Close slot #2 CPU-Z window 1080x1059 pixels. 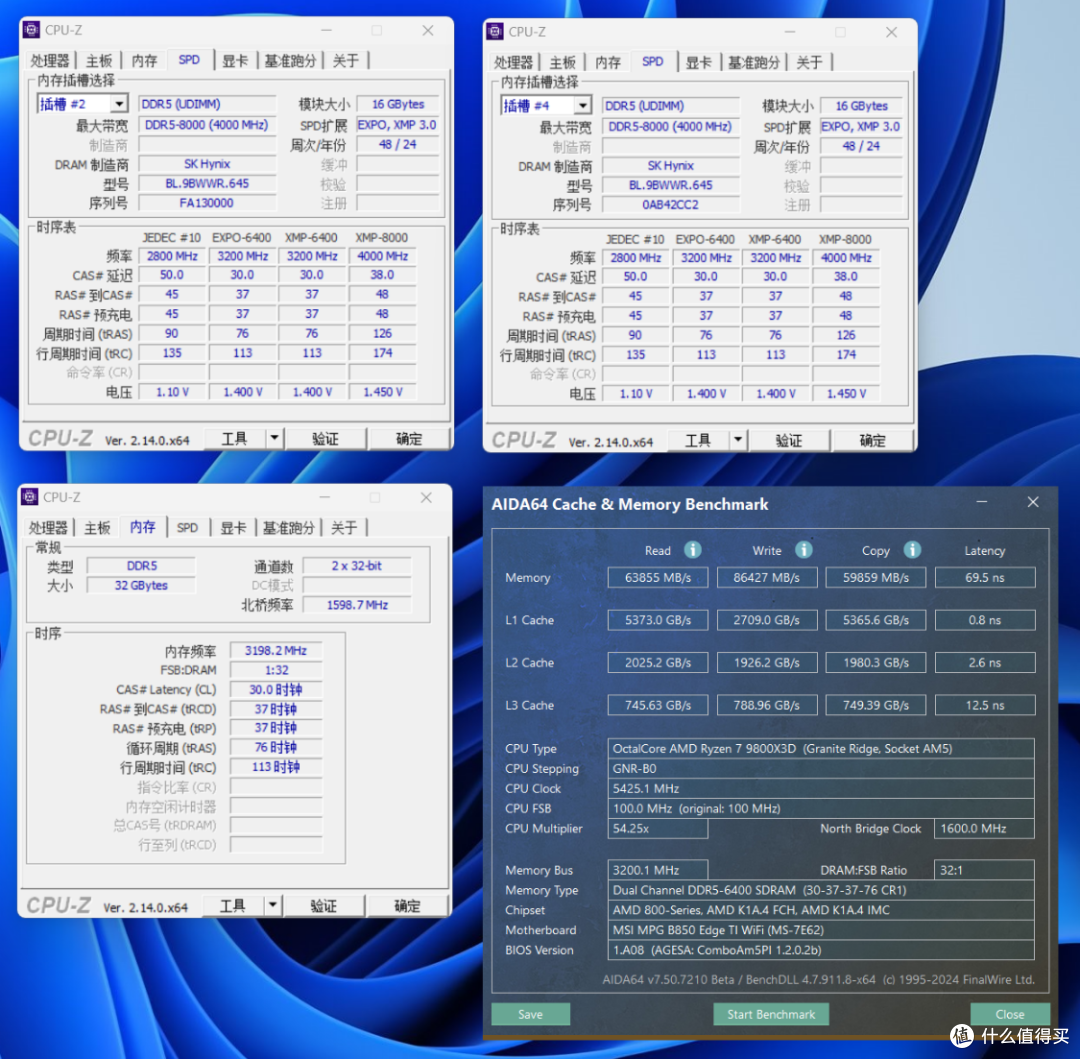(x=428, y=30)
